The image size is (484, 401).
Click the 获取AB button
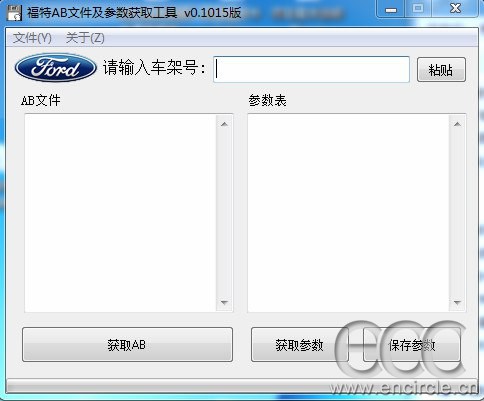[x=127, y=345]
